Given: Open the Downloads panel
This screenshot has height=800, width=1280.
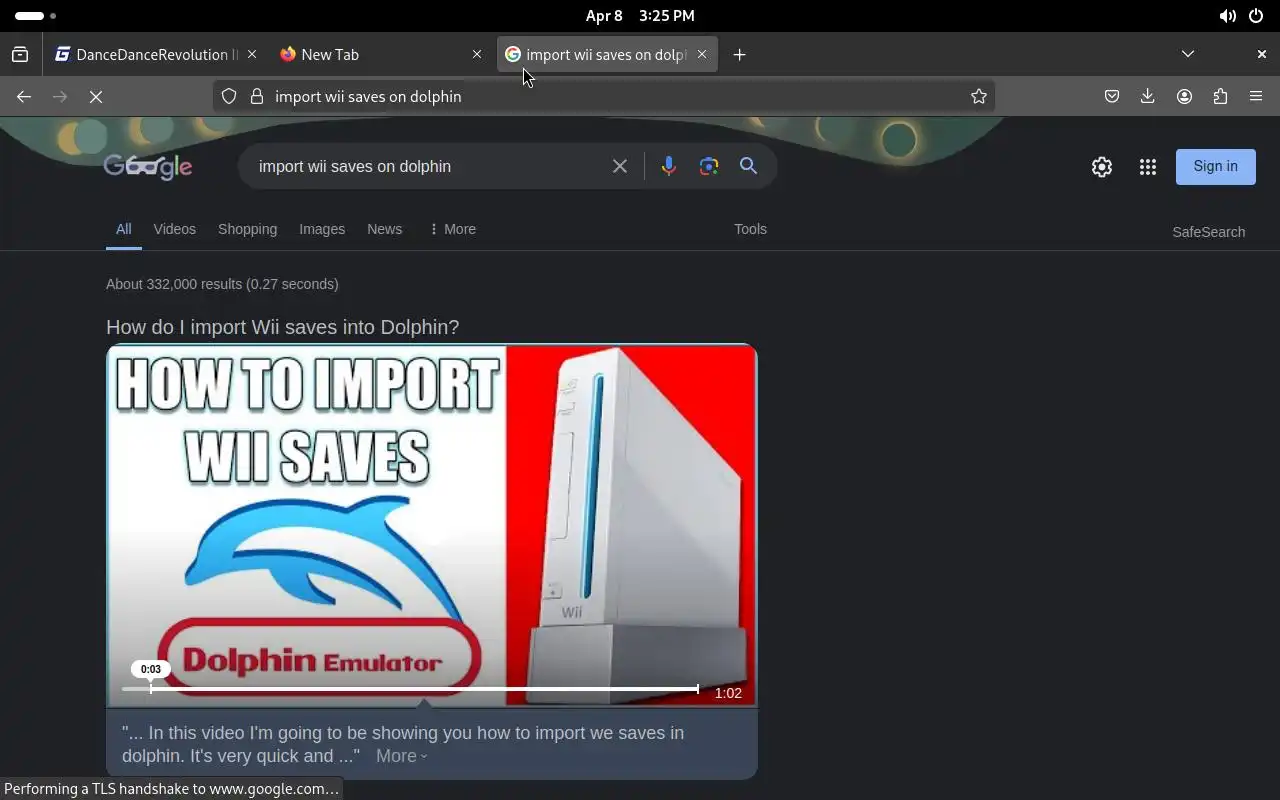Looking at the screenshot, I should [1148, 97].
